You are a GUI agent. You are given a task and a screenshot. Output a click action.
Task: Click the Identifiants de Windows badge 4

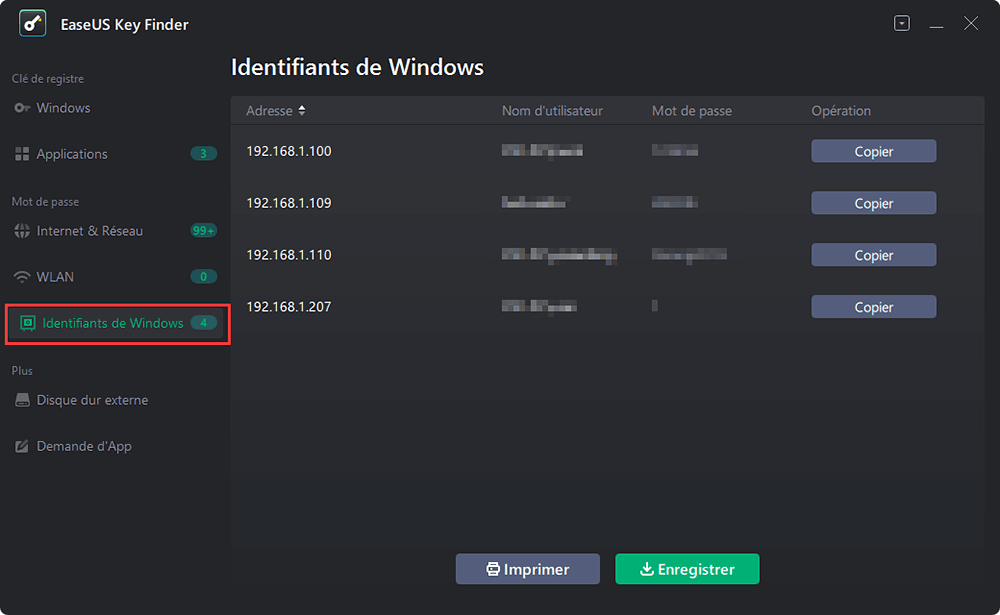[203, 323]
